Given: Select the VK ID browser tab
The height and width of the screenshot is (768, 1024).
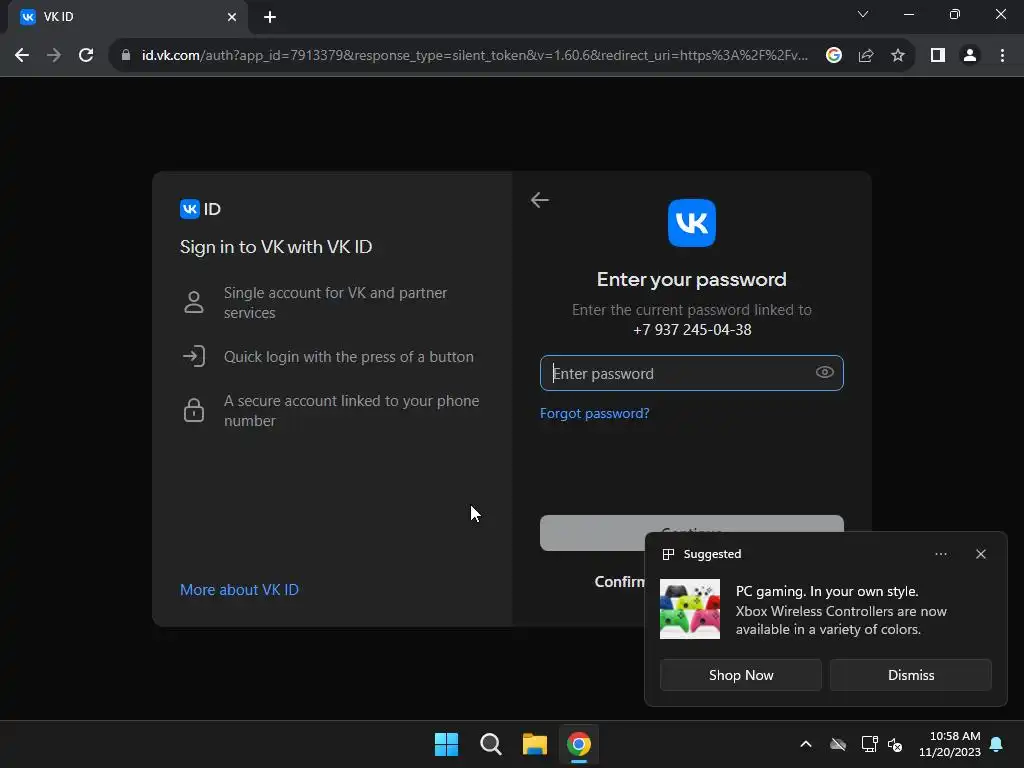Looking at the screenshot, I should 128,17.
